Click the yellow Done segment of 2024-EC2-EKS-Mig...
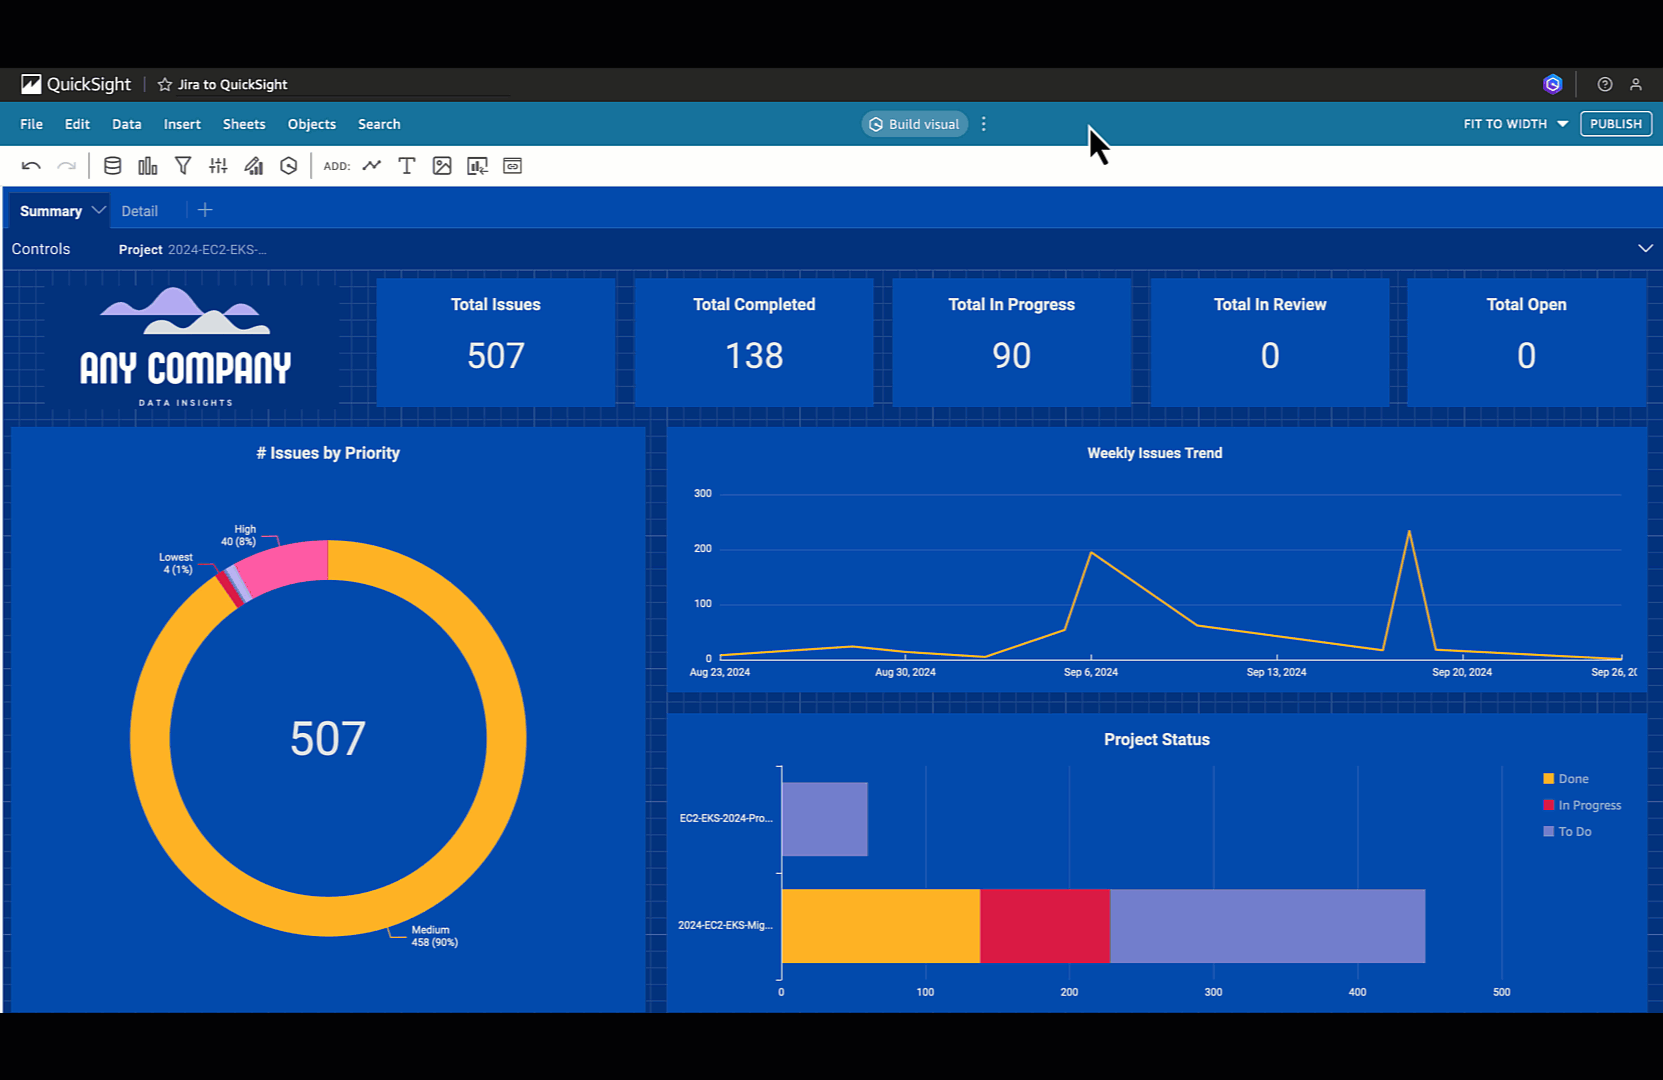The width and height of the screenshot is (1663, 1080). 881,926
